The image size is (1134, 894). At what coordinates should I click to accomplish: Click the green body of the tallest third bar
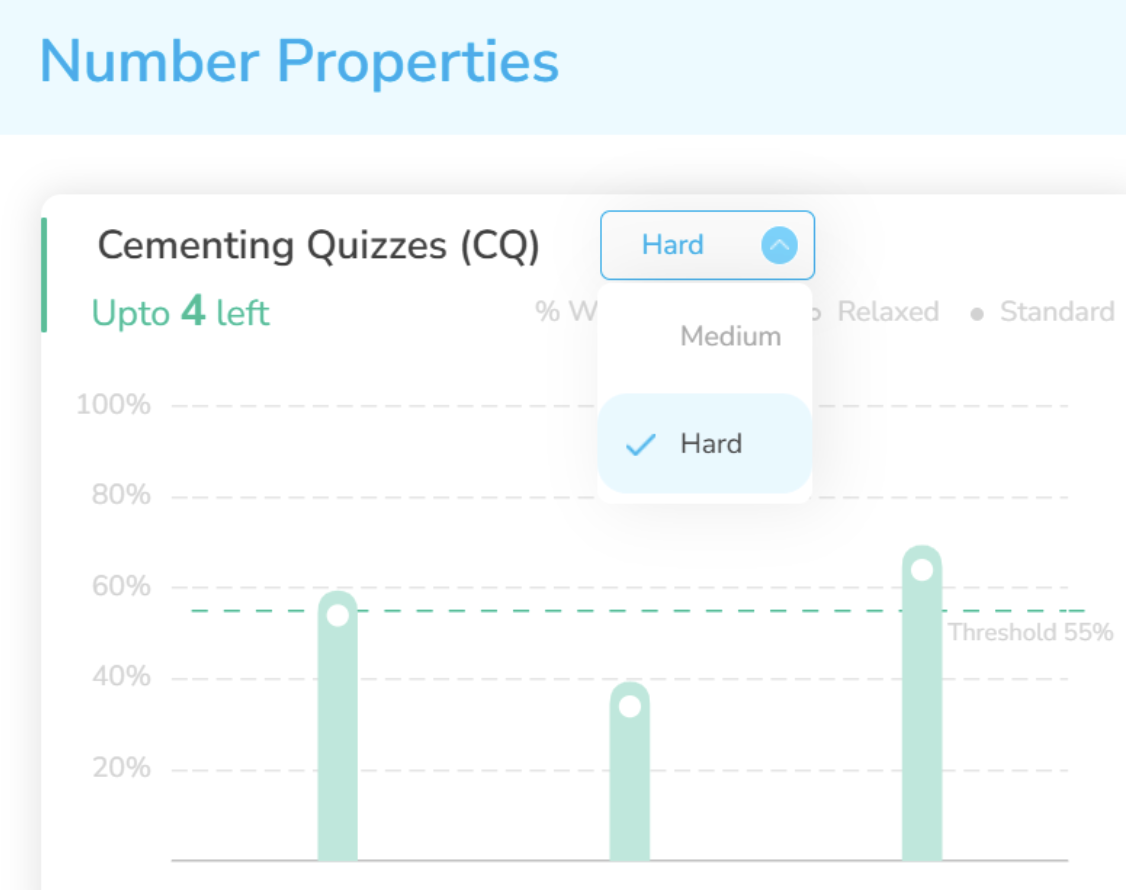pyautogui.click(x=922, y=720)
